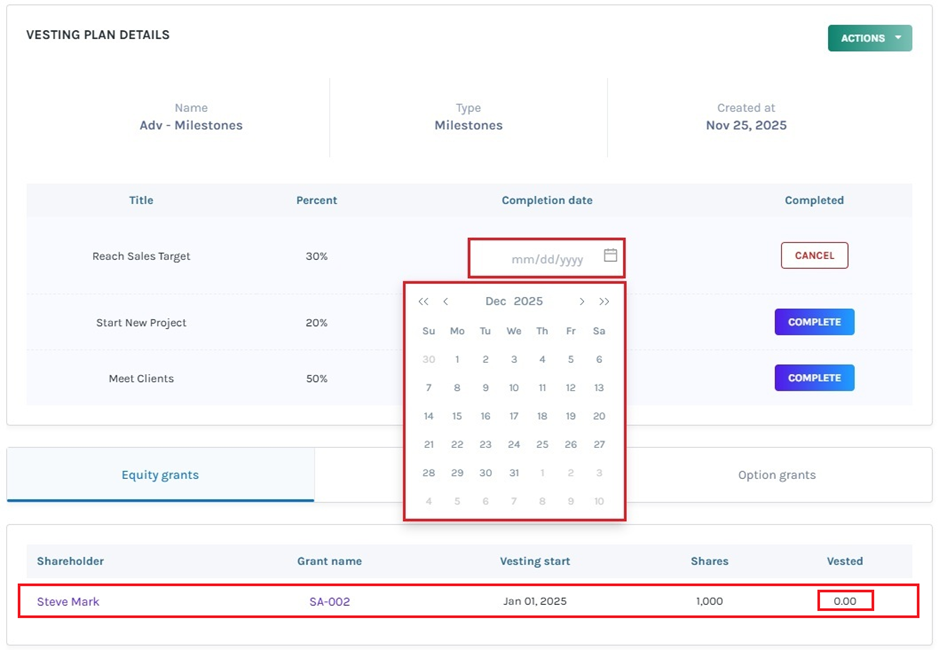This screenshot has width=939, height=650.
Task: Switch to the Option grants tab
Action: pos(776,475)
